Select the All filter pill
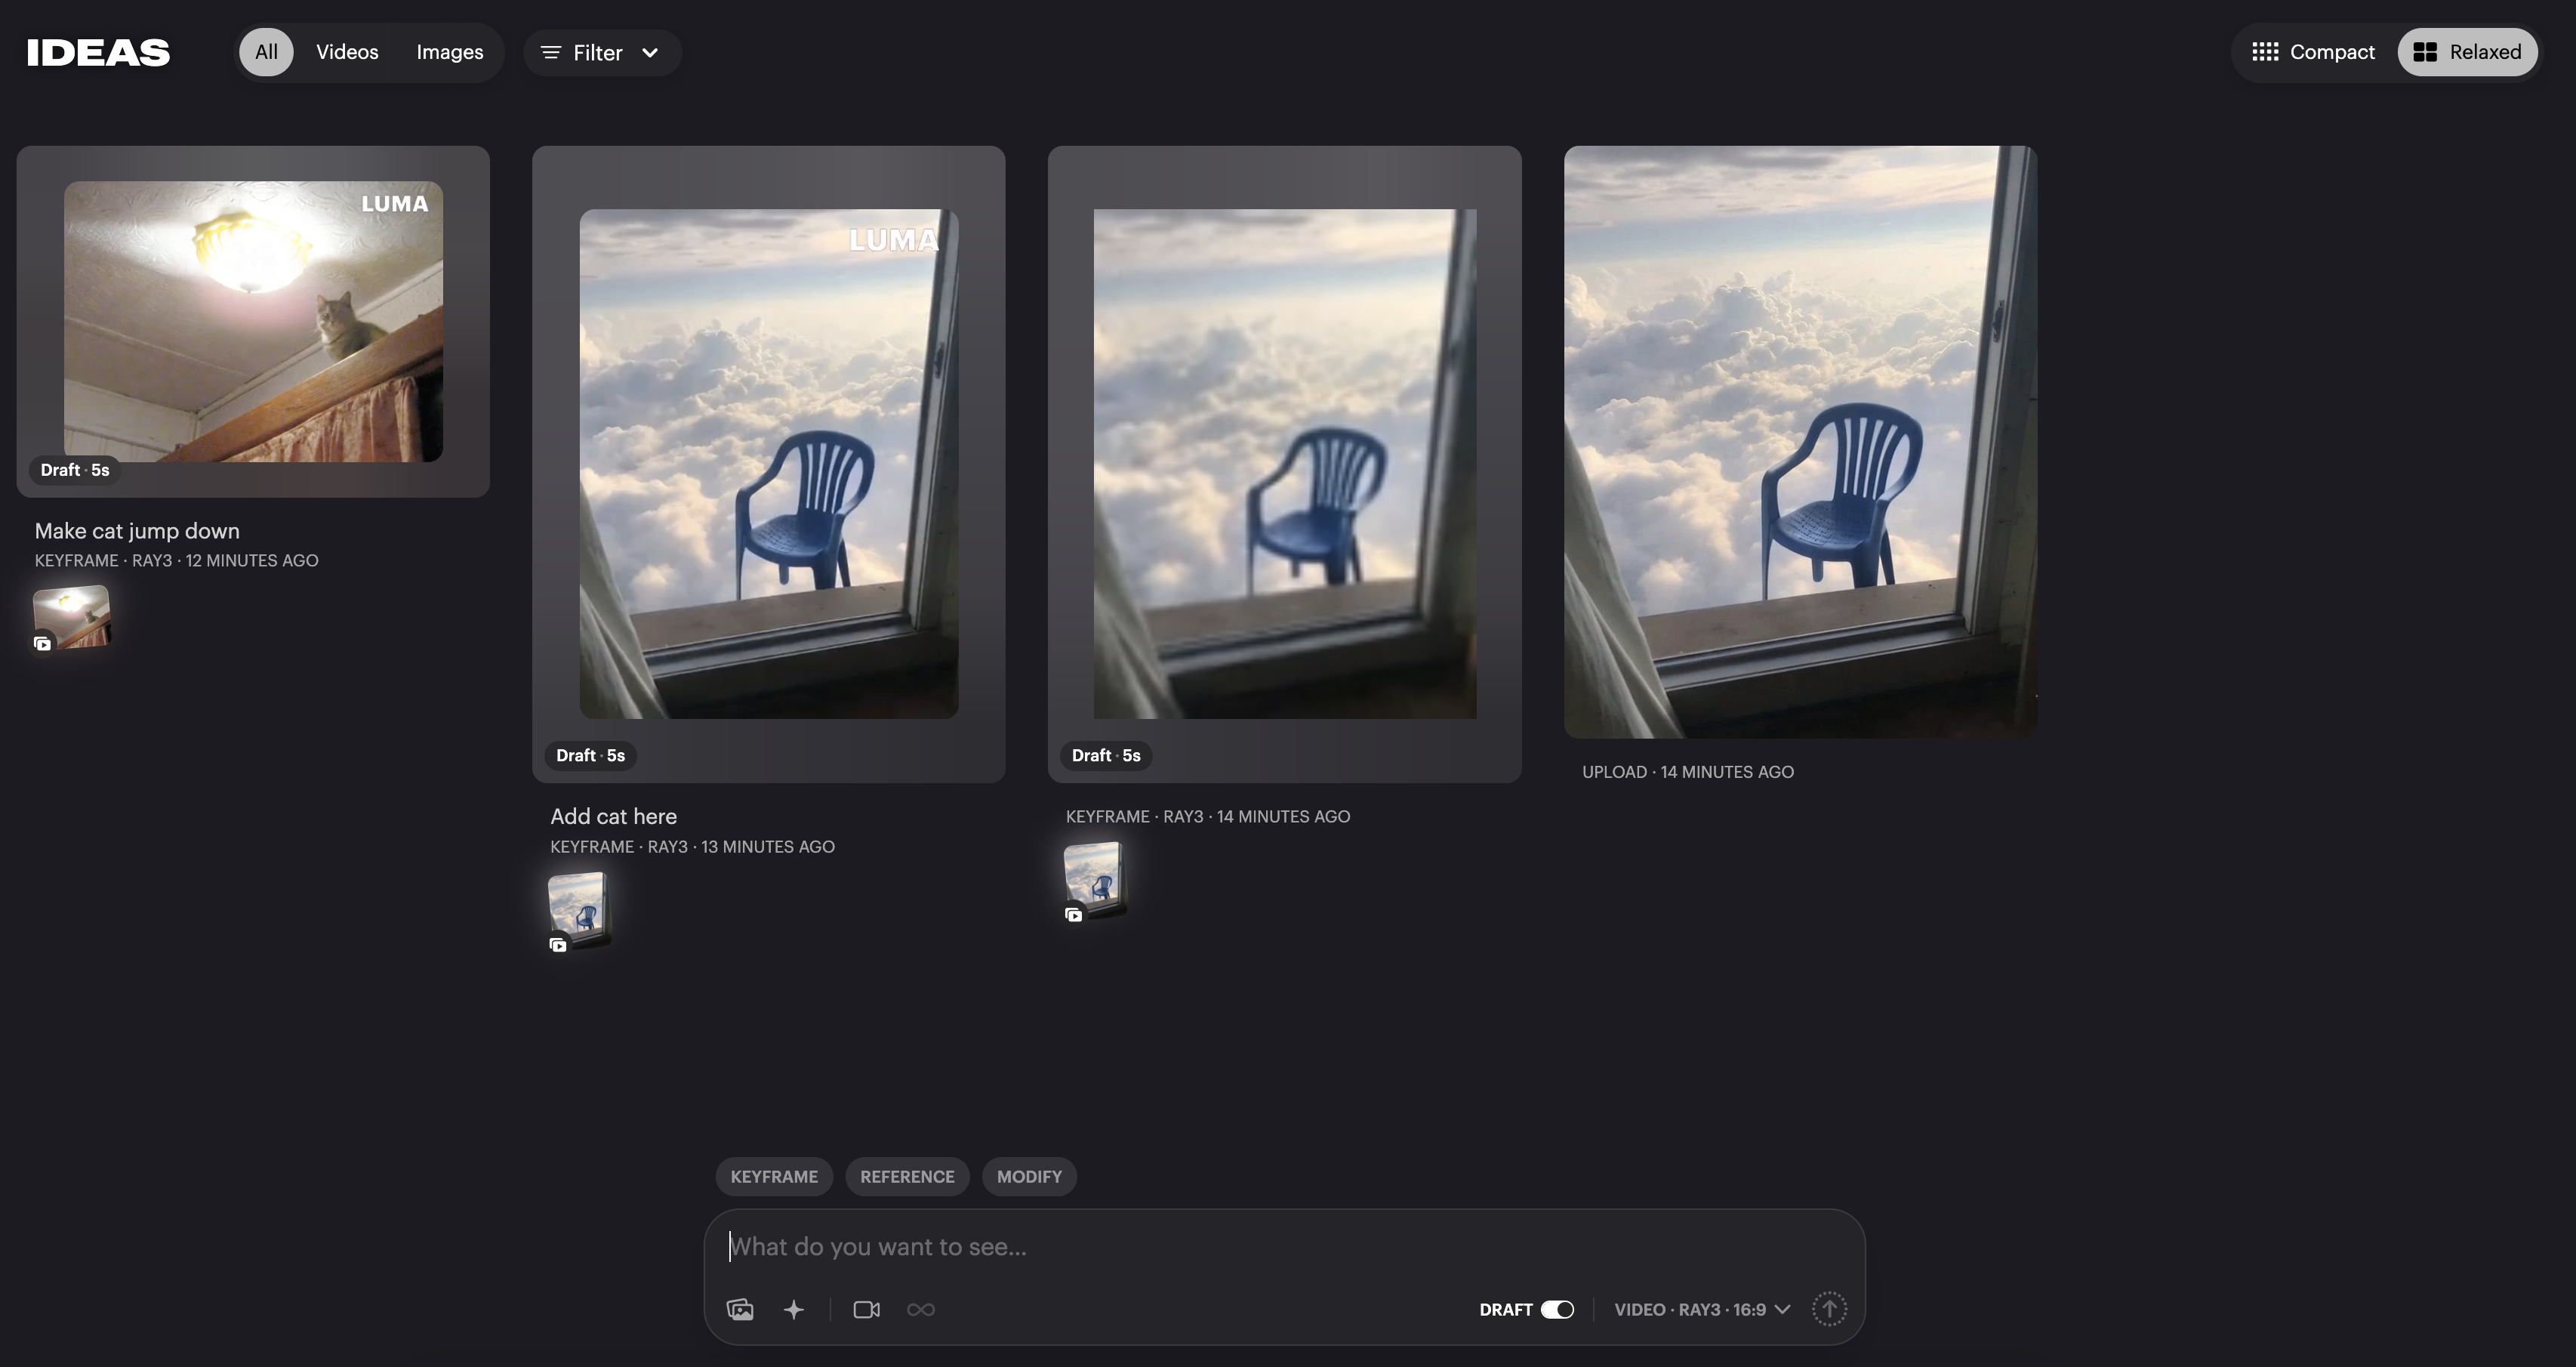This screenshot has height=1367, width=2576. click(x=266, y=52)
